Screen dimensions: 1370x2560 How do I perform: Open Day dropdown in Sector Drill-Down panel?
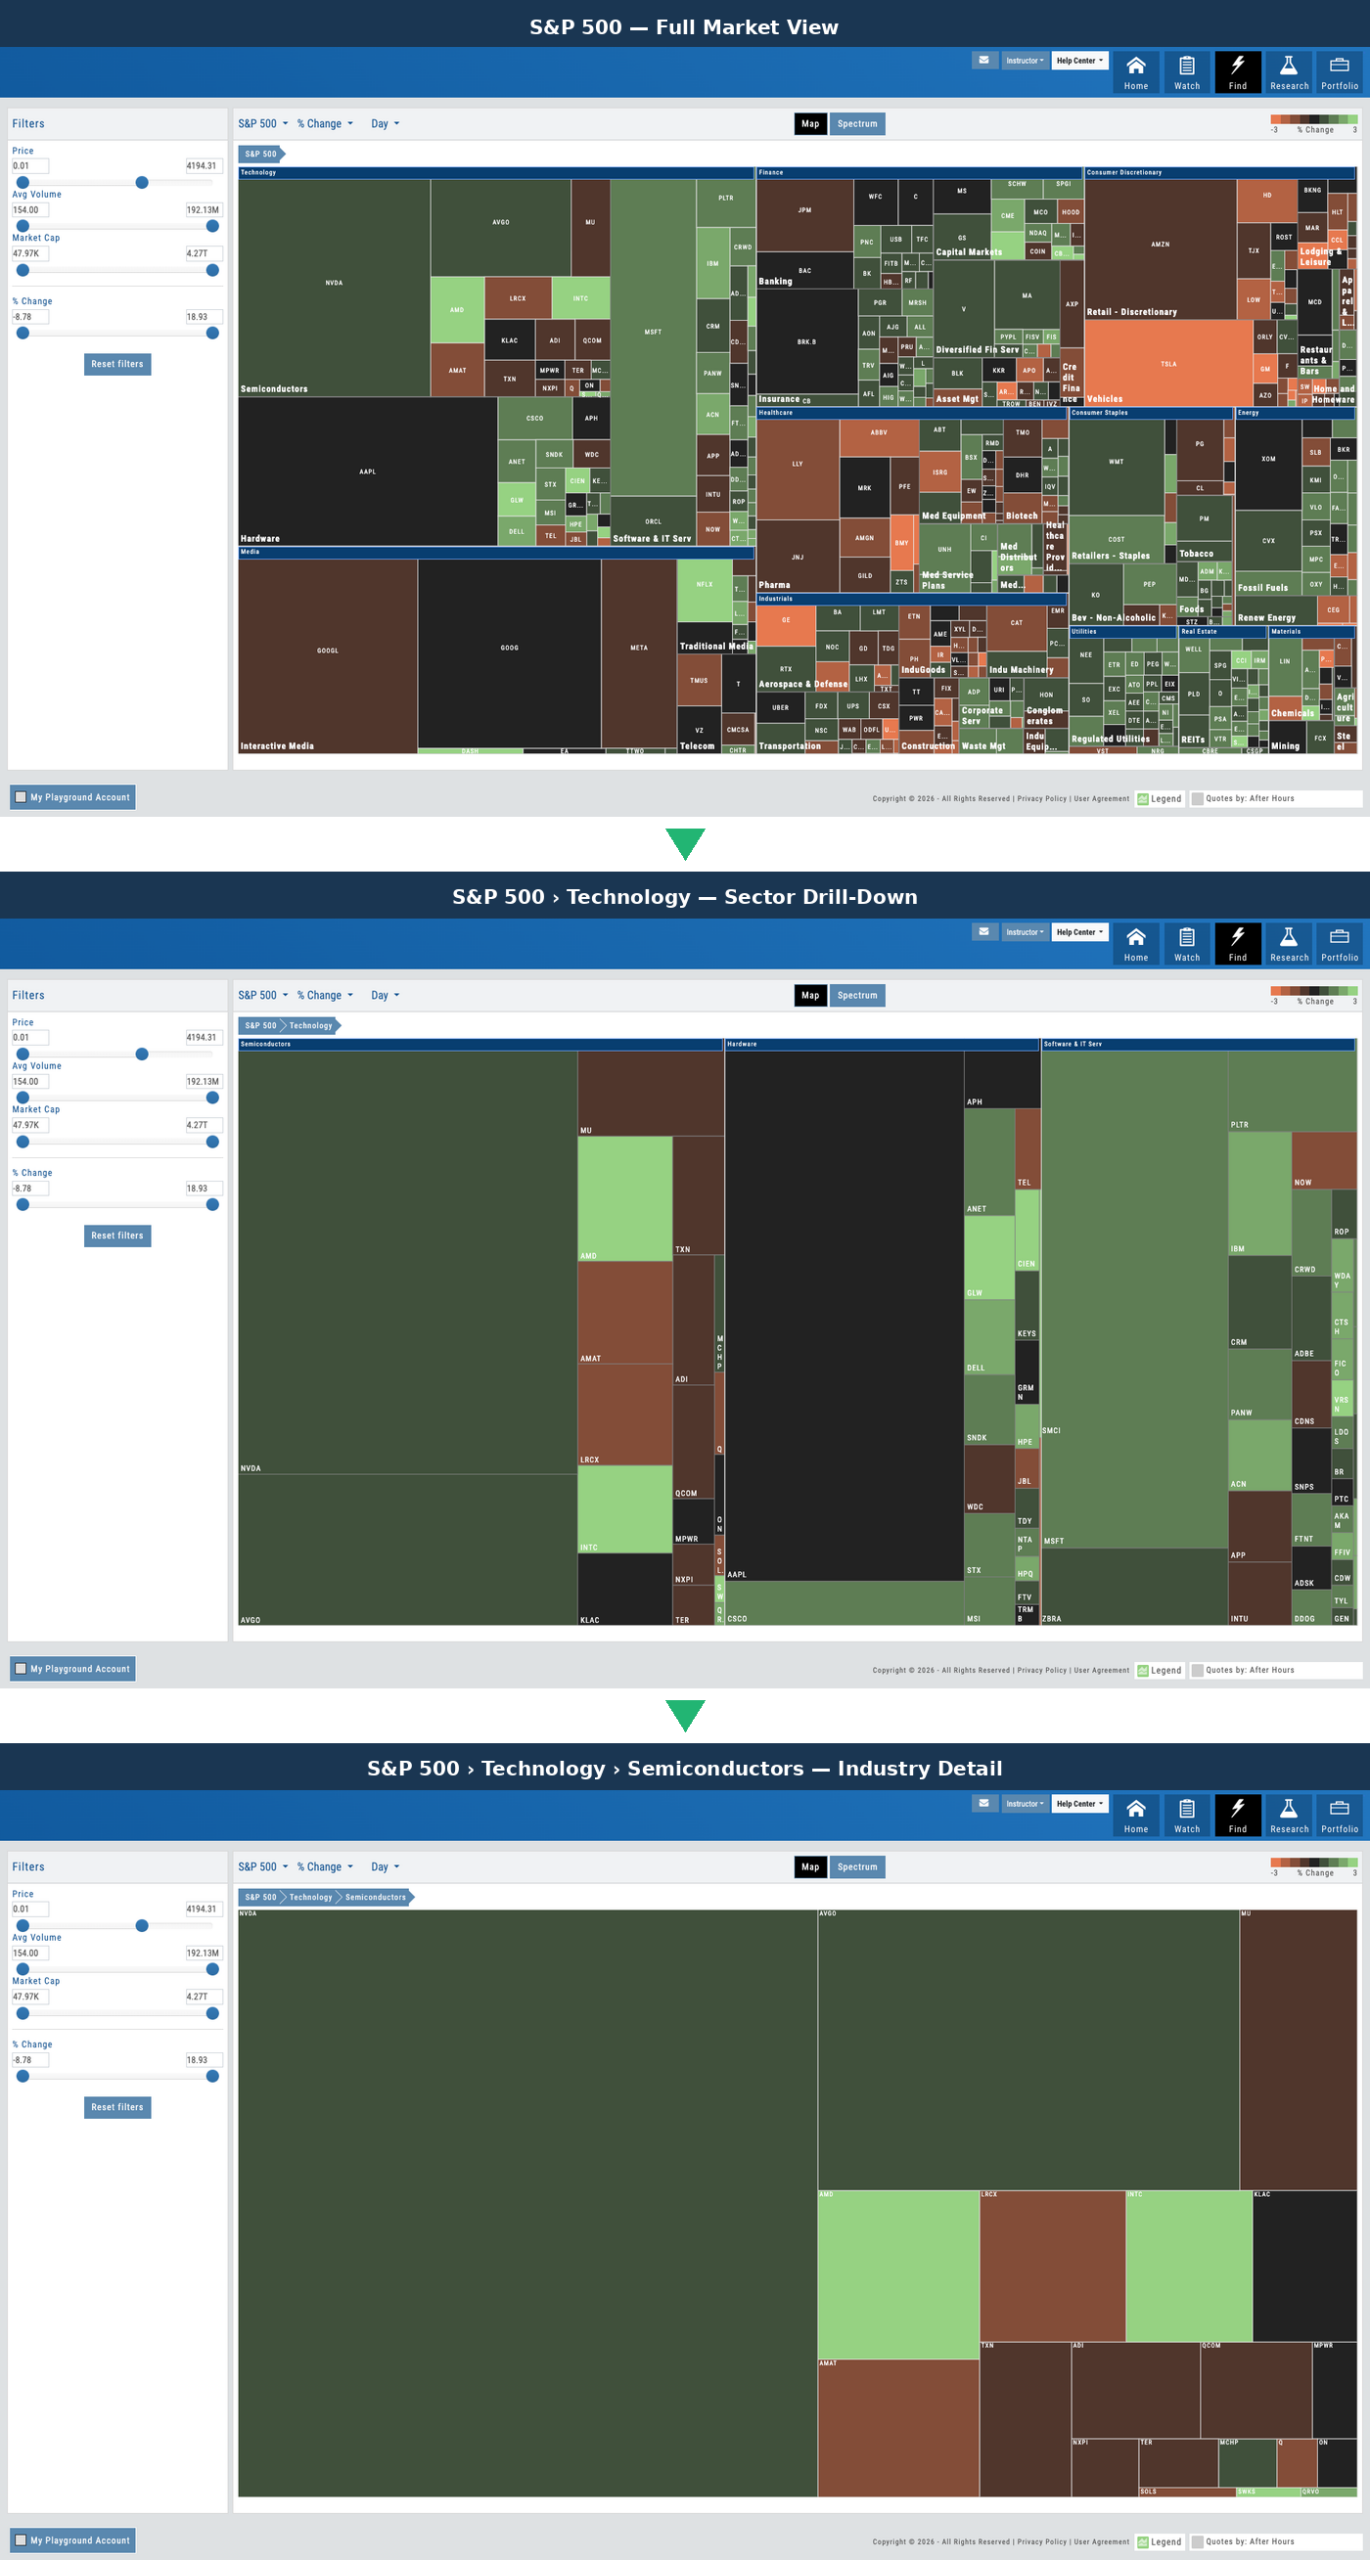tap(385, 996)
